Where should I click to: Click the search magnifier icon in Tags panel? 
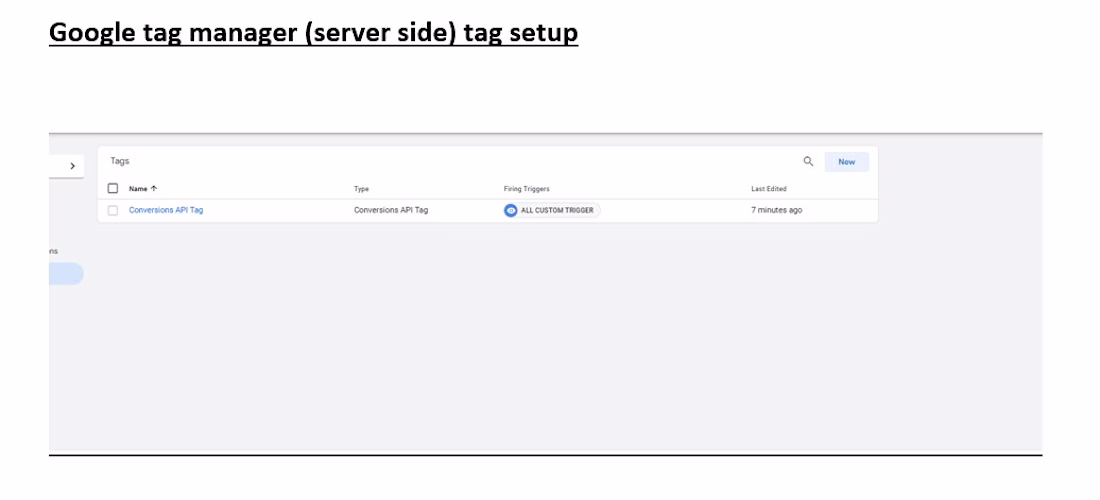coord(808,161)
